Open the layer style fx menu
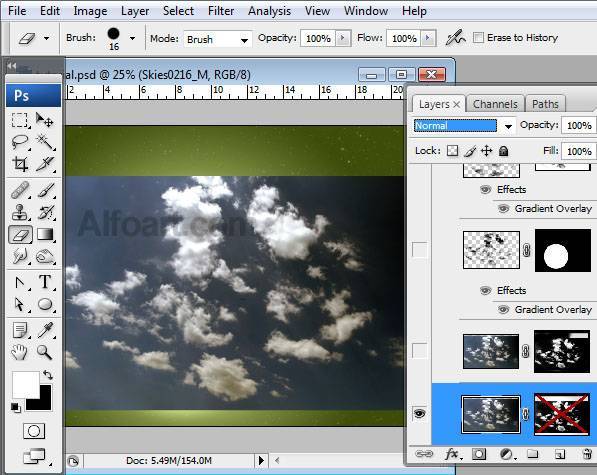The image size is (597, 475). point(453,454)
